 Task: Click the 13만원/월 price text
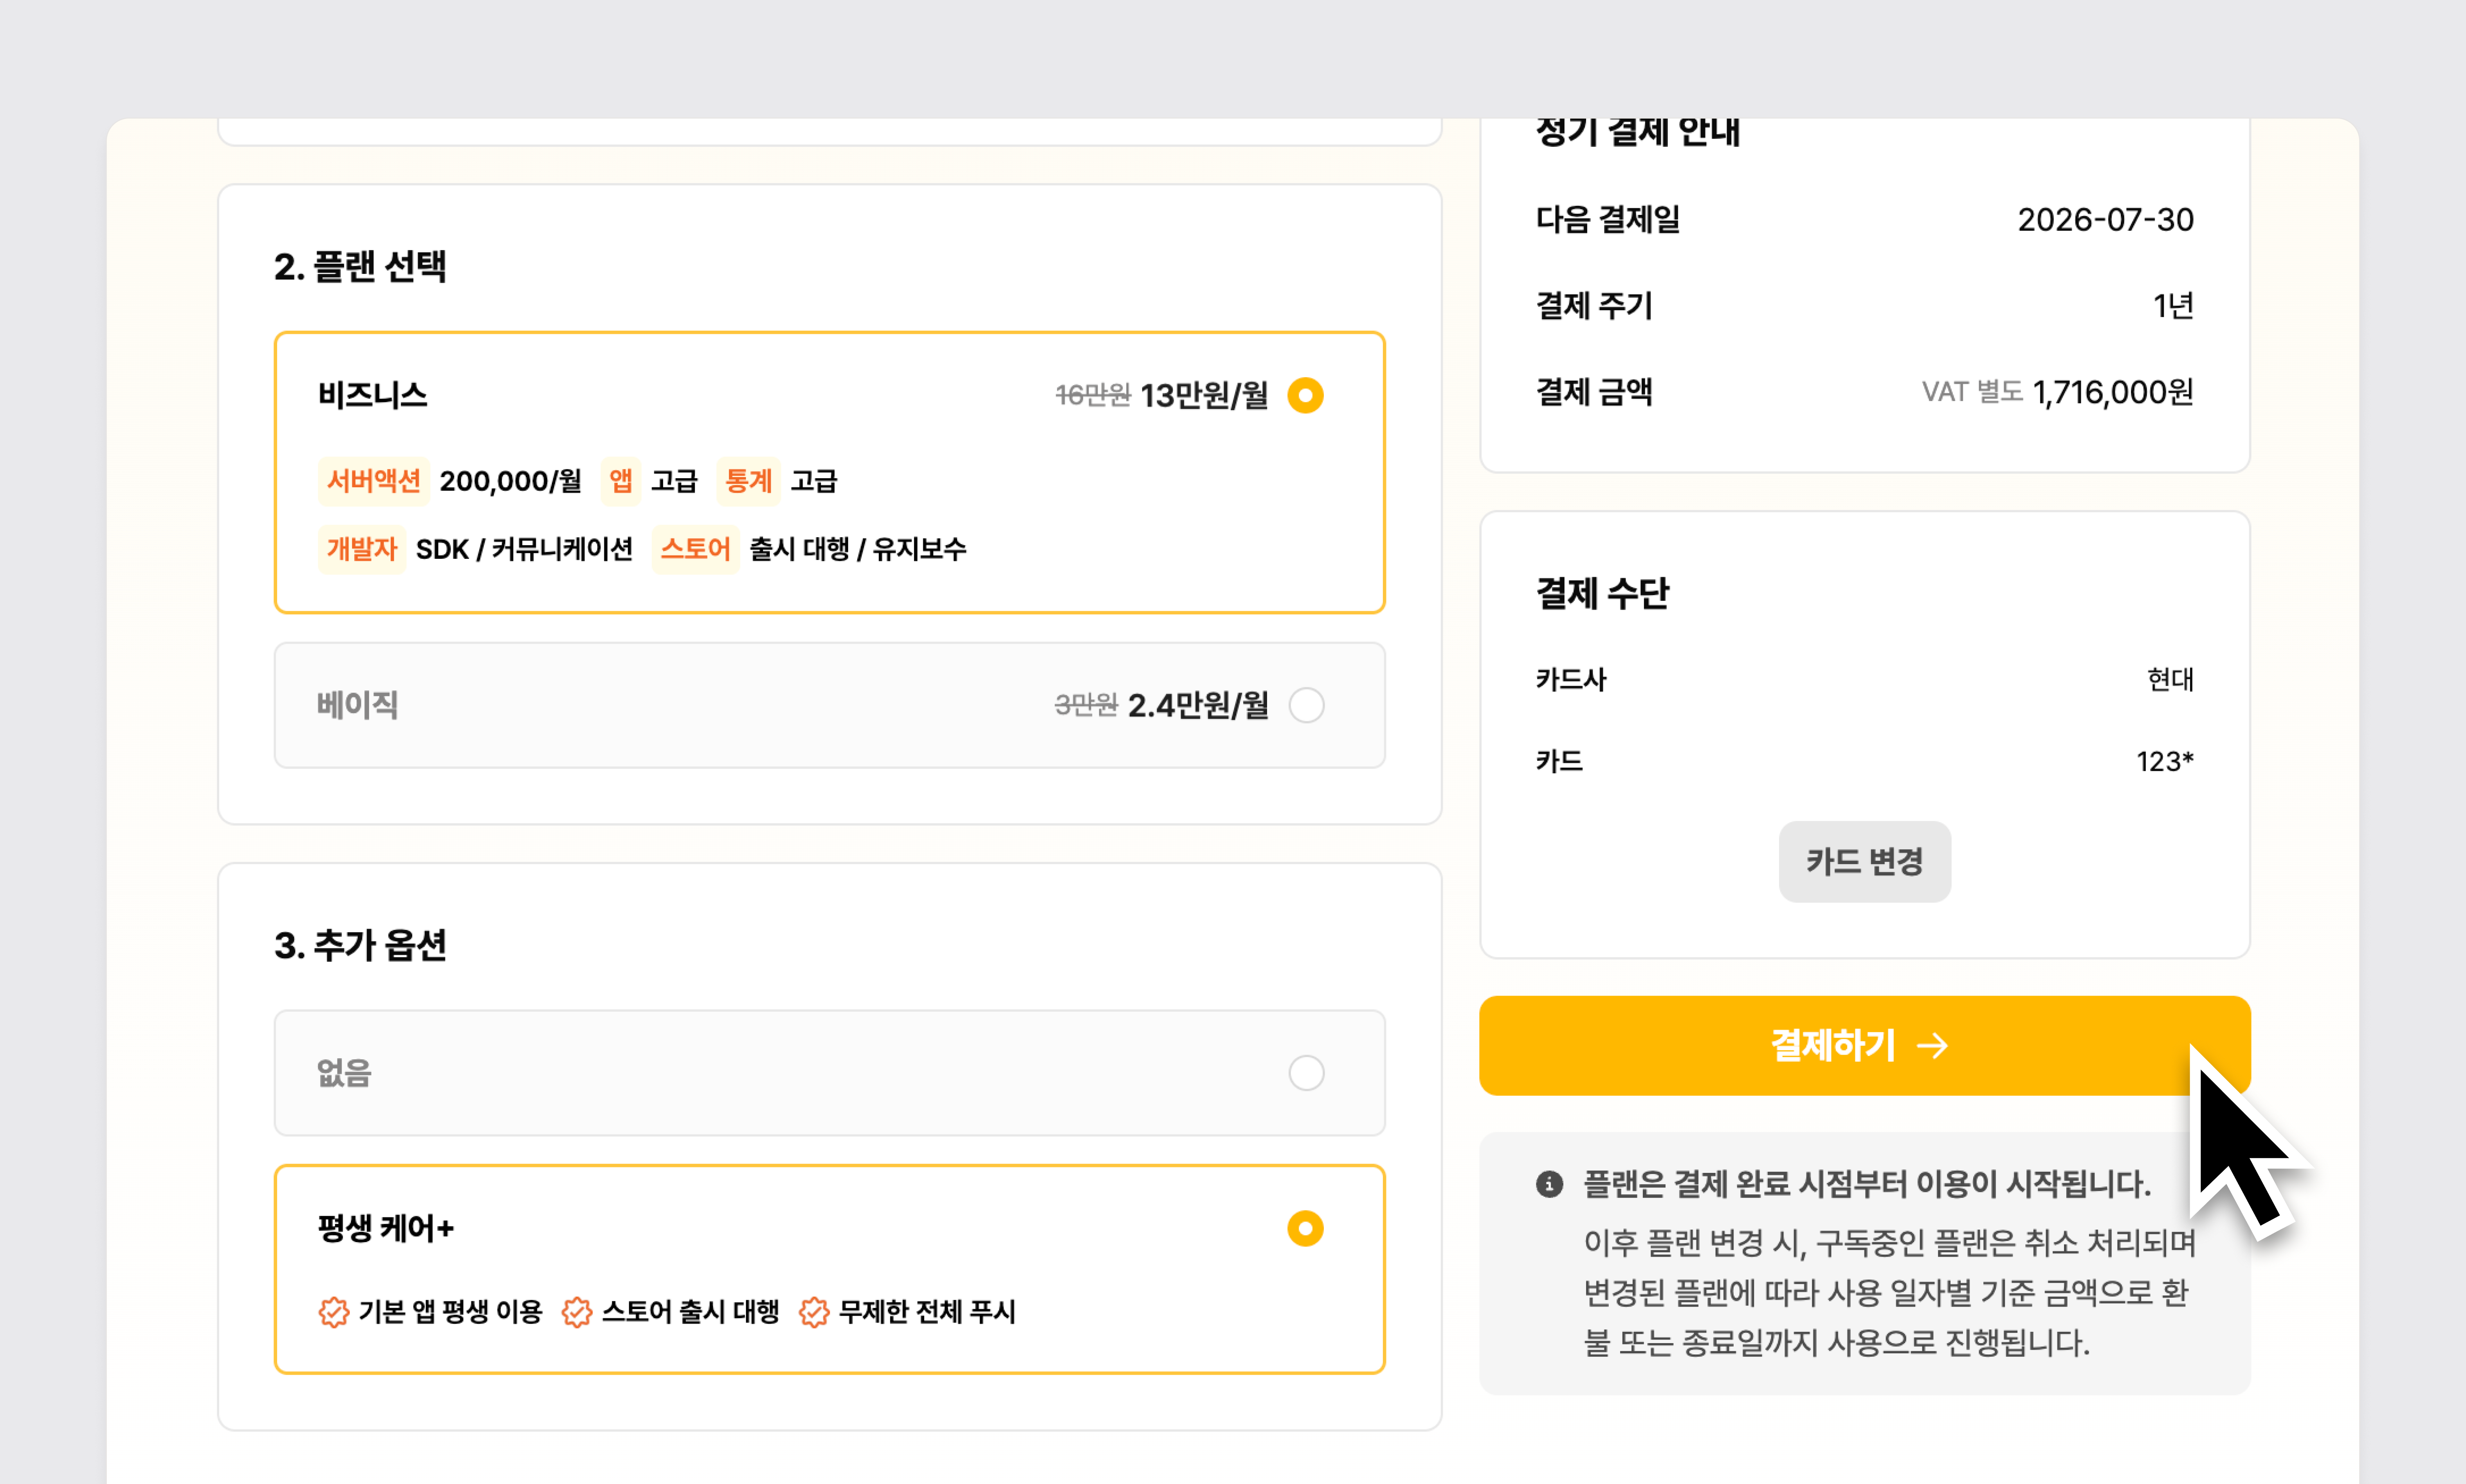(1204, 395)
